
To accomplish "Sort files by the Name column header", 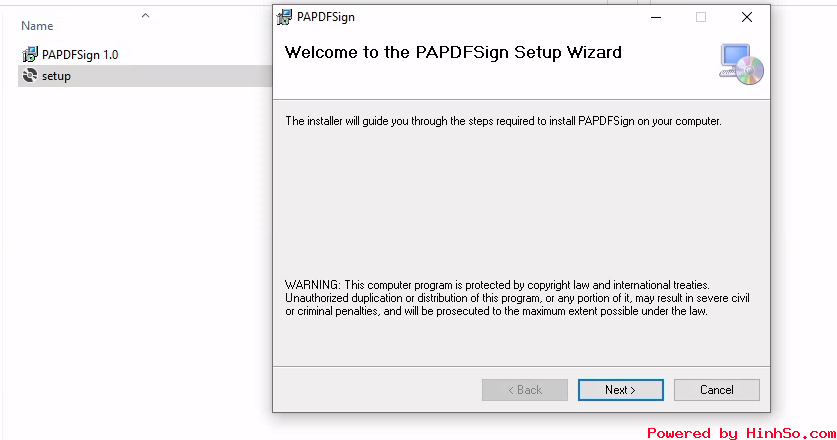I will click(37, 26).
